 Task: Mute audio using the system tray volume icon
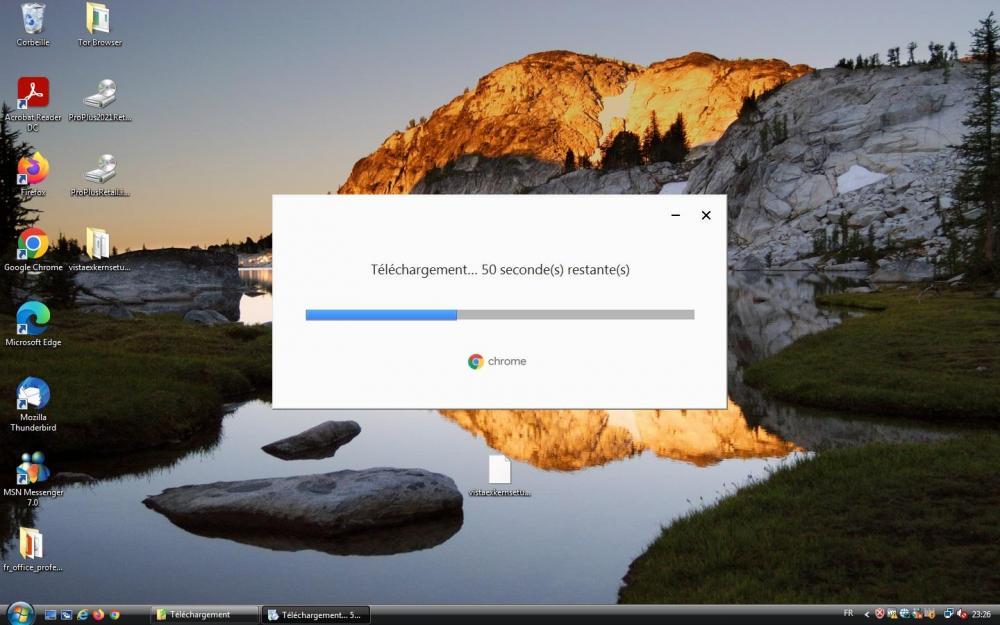coord(960,613)
